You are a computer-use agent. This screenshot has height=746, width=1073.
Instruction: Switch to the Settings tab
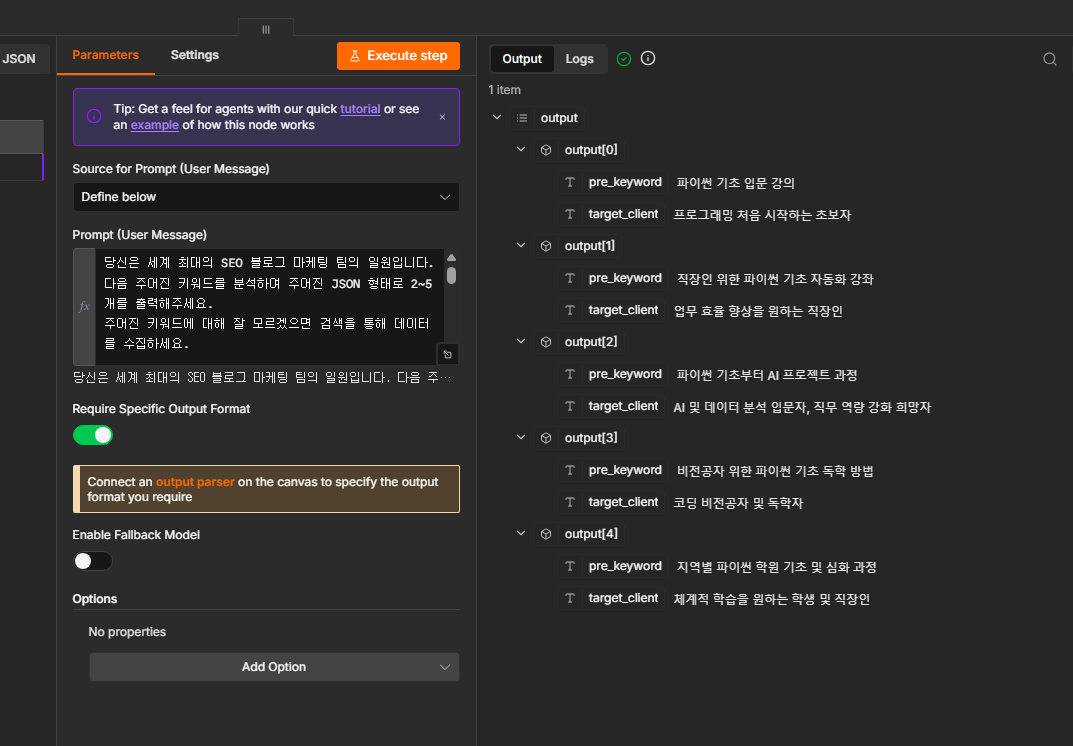coord(194,55)
